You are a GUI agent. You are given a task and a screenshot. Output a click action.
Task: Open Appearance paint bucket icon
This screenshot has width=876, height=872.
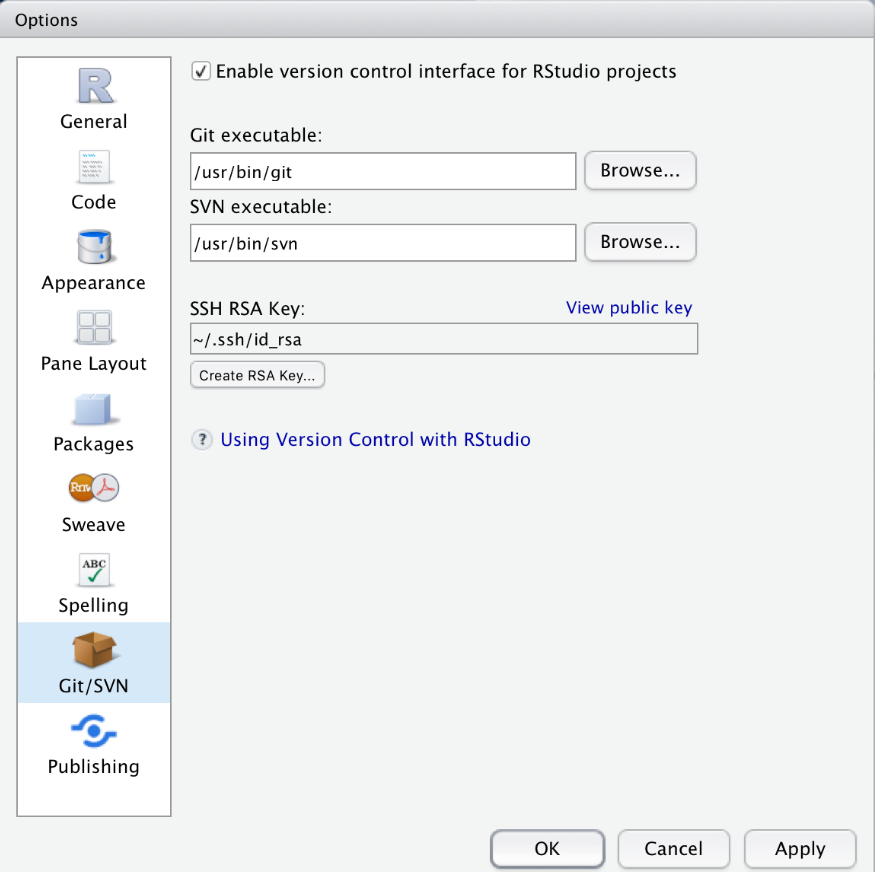pyautogui.click(x=94, y=247)
